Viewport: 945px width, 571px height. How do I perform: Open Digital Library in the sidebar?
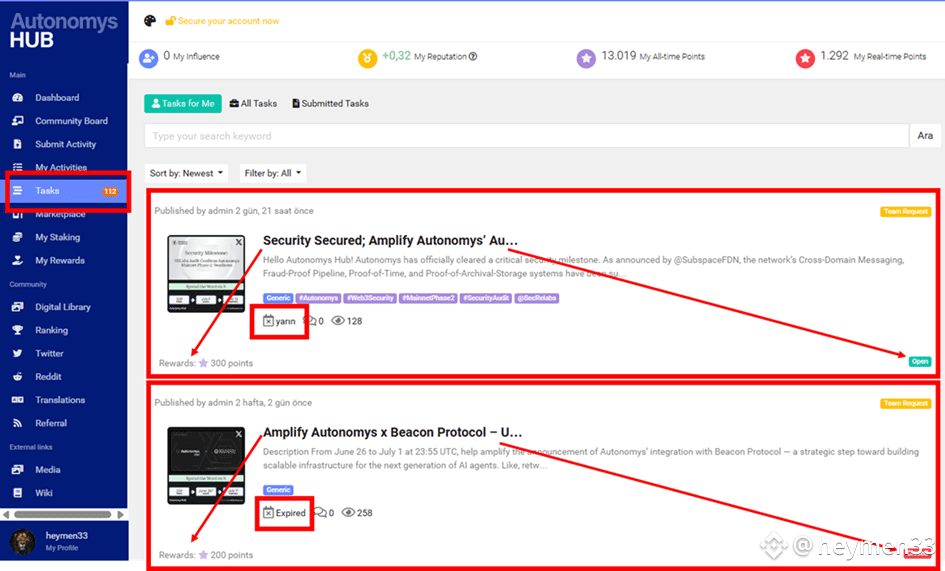(63, 307)
